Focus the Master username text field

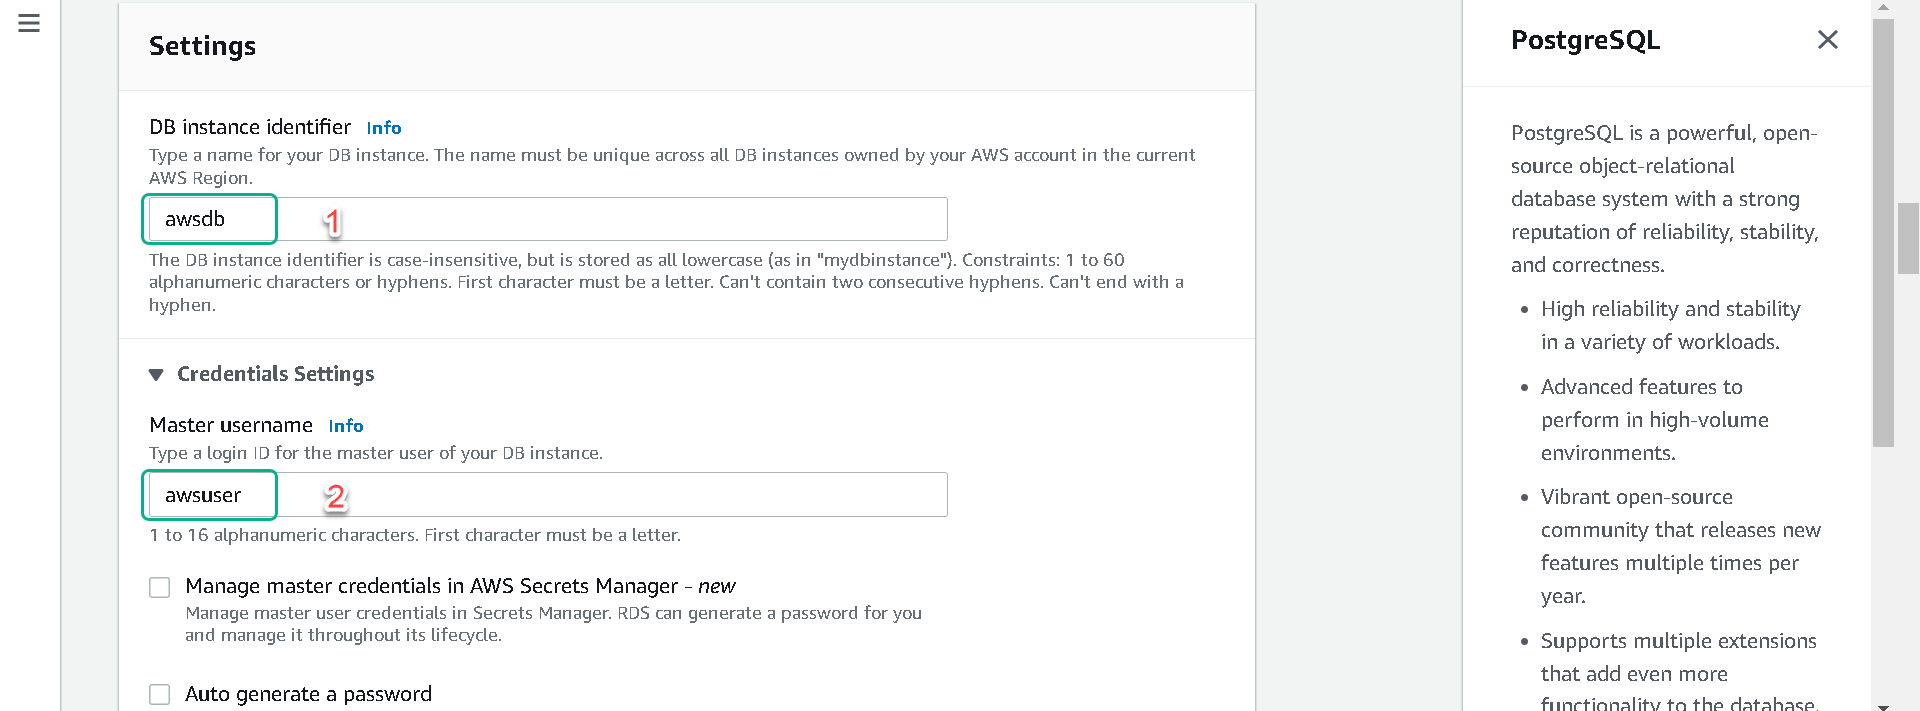(x=548, y=495)
